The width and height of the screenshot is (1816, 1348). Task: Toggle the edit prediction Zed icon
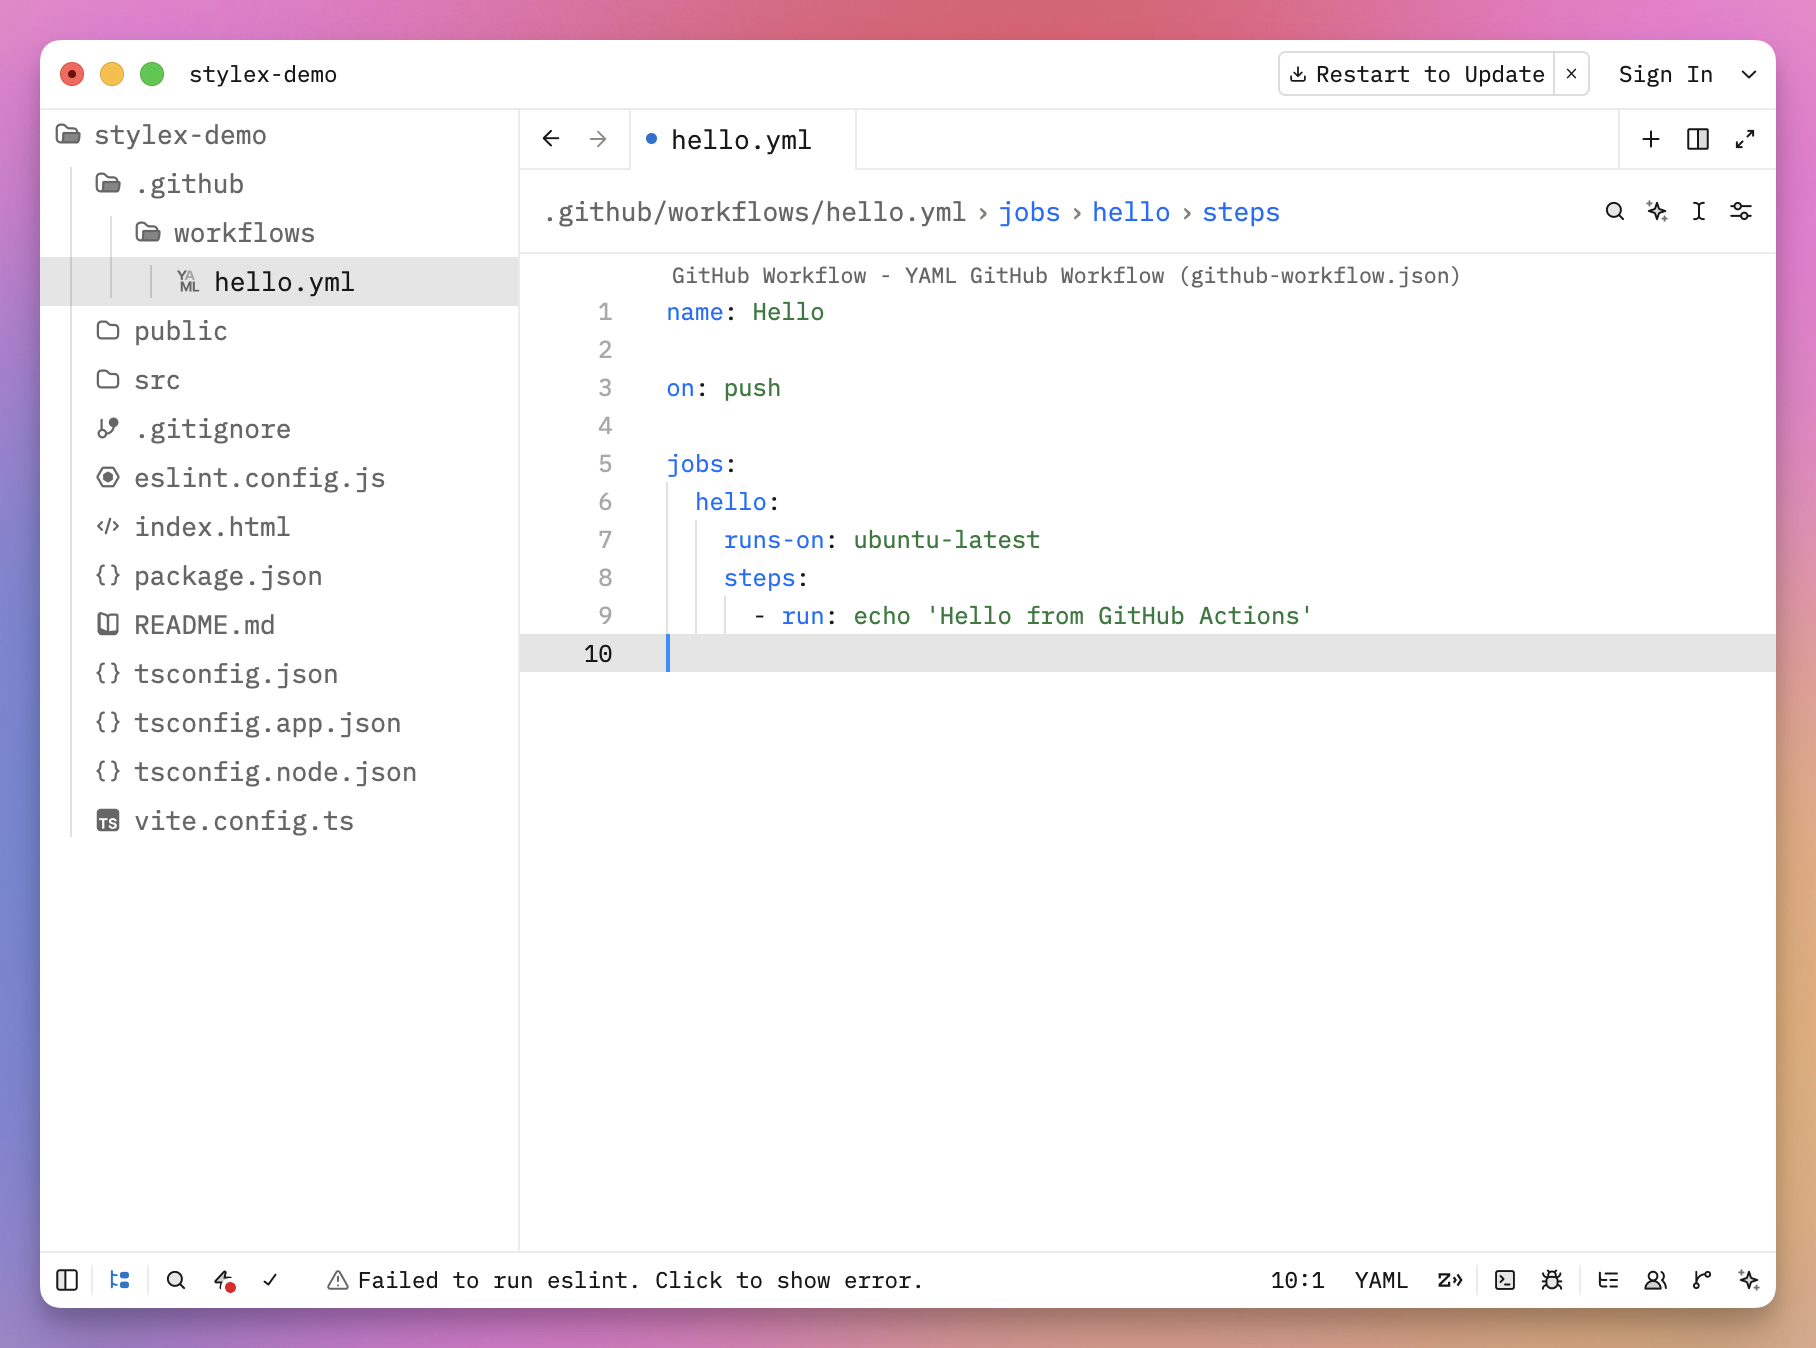[x=1450, y=1280]
